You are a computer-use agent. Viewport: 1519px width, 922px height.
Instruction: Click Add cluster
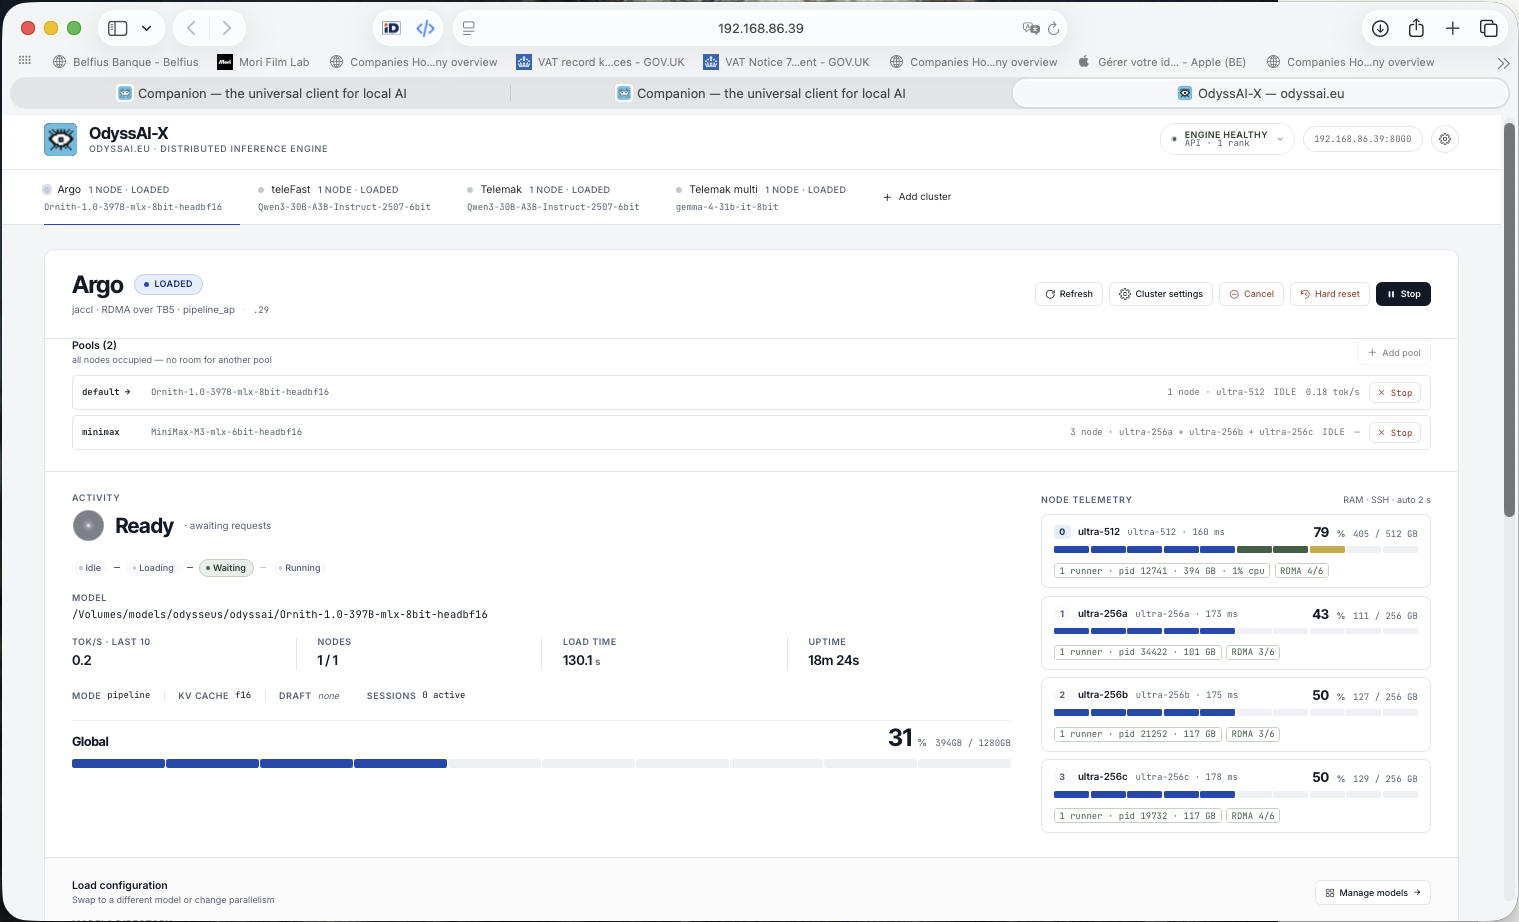(917, 197)
